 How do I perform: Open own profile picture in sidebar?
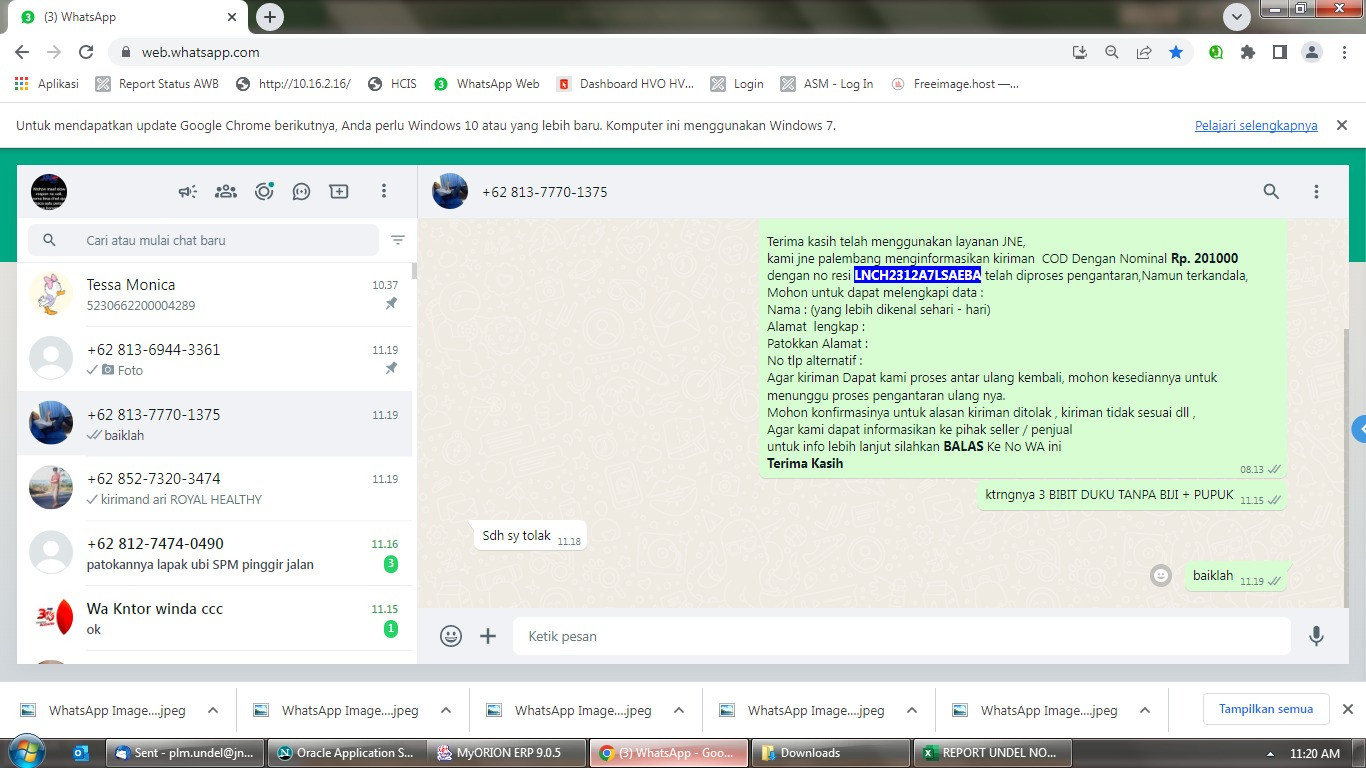point(49,191)
